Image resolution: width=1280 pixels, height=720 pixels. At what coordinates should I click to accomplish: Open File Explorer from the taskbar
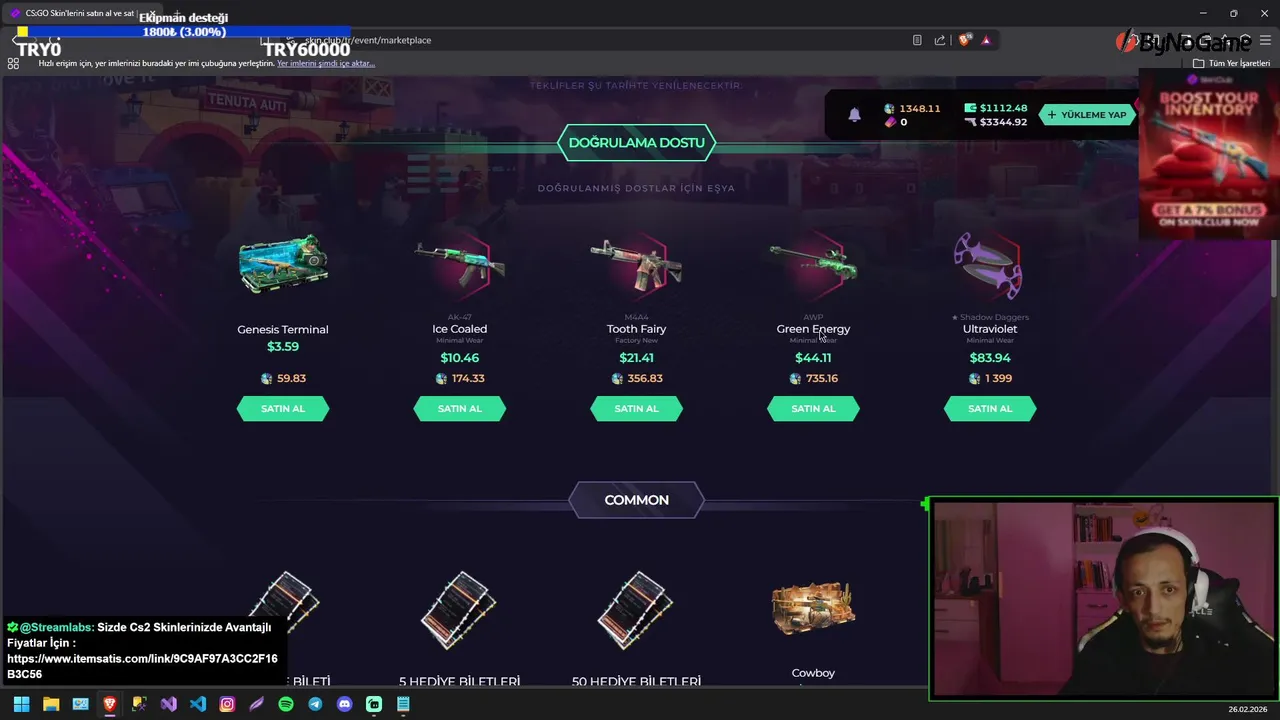51,704
